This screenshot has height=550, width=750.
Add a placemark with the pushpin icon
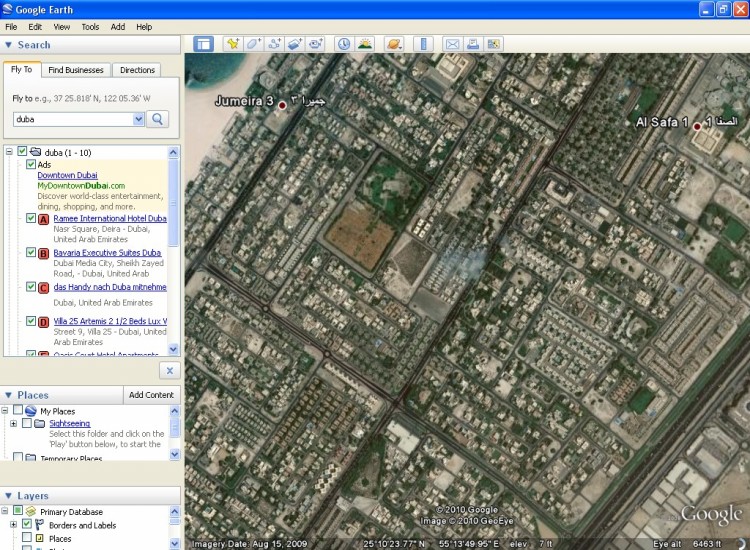point(233,44)
